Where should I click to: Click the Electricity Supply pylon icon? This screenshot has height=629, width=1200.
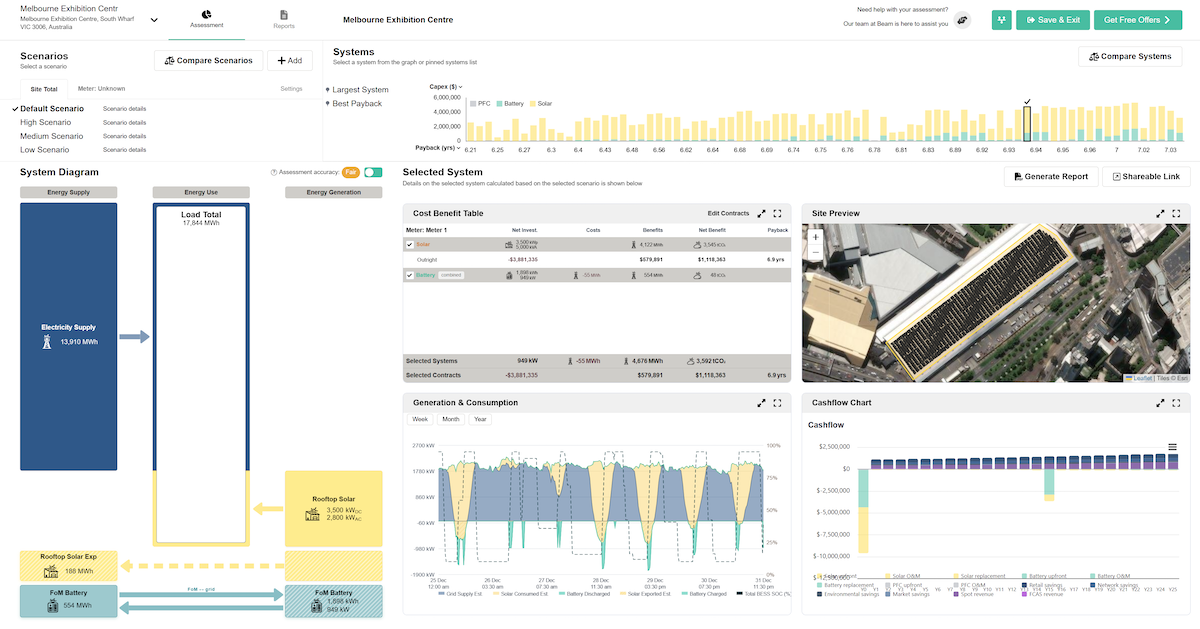(x=45, y=342)
